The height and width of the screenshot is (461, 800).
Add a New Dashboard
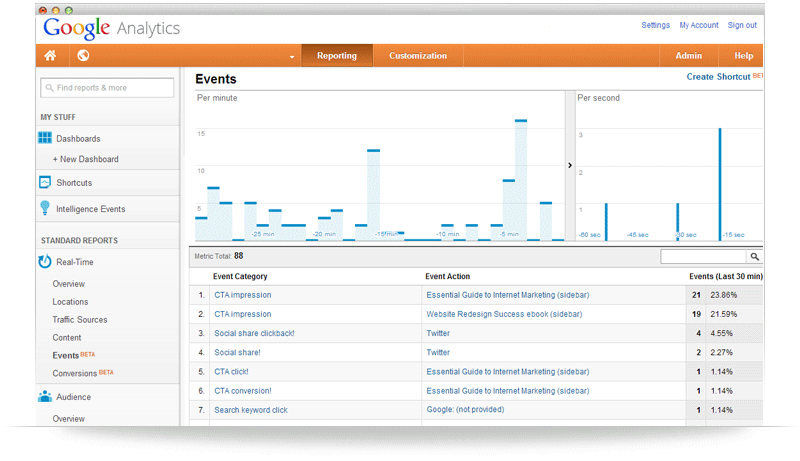click(86, 159)
